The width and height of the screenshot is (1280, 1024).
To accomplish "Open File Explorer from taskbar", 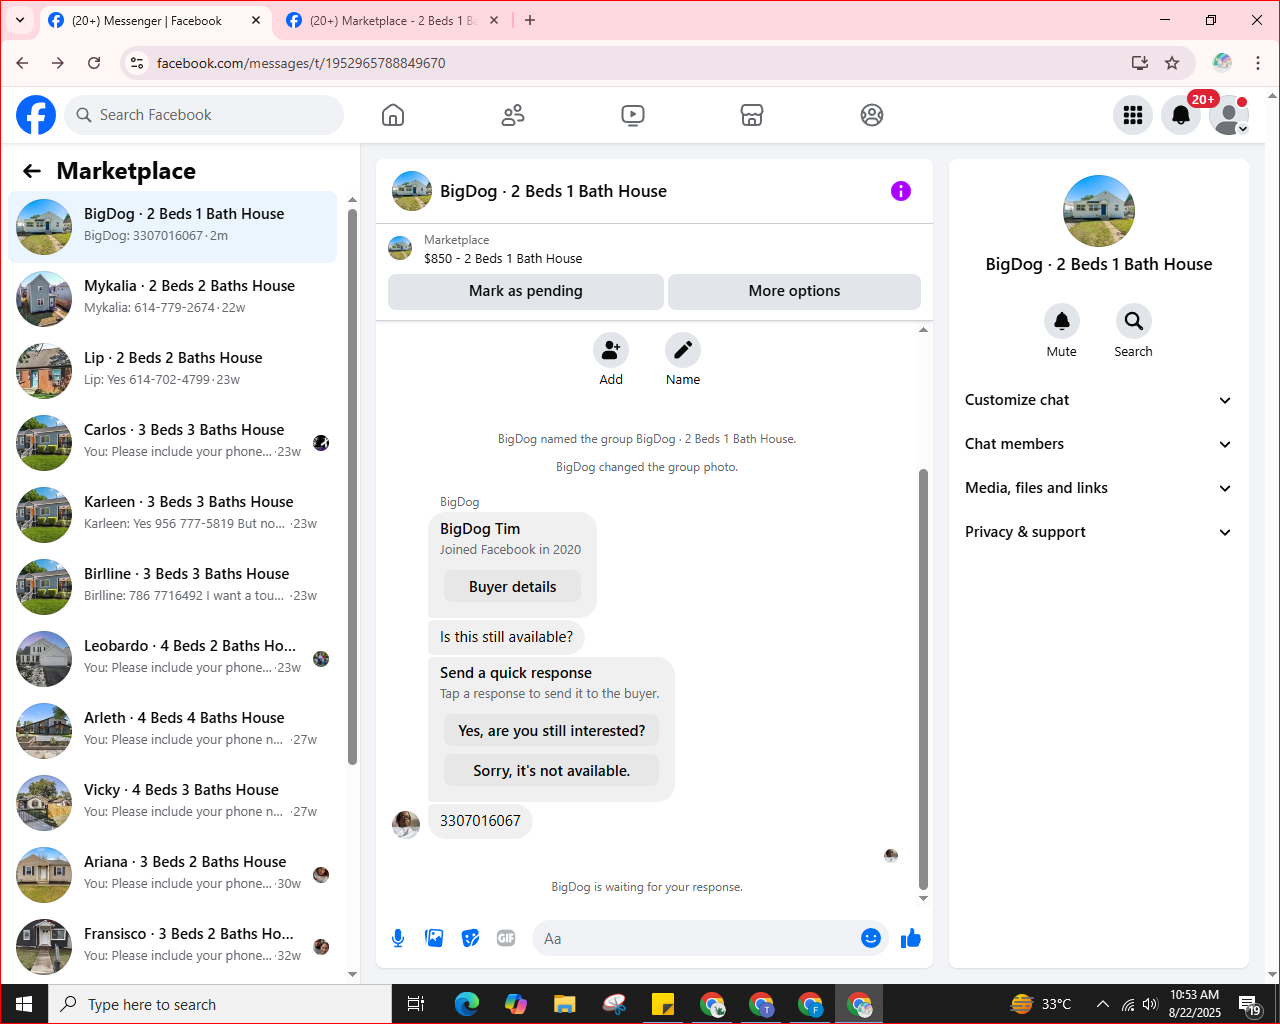I will (x=565, y=1004).
